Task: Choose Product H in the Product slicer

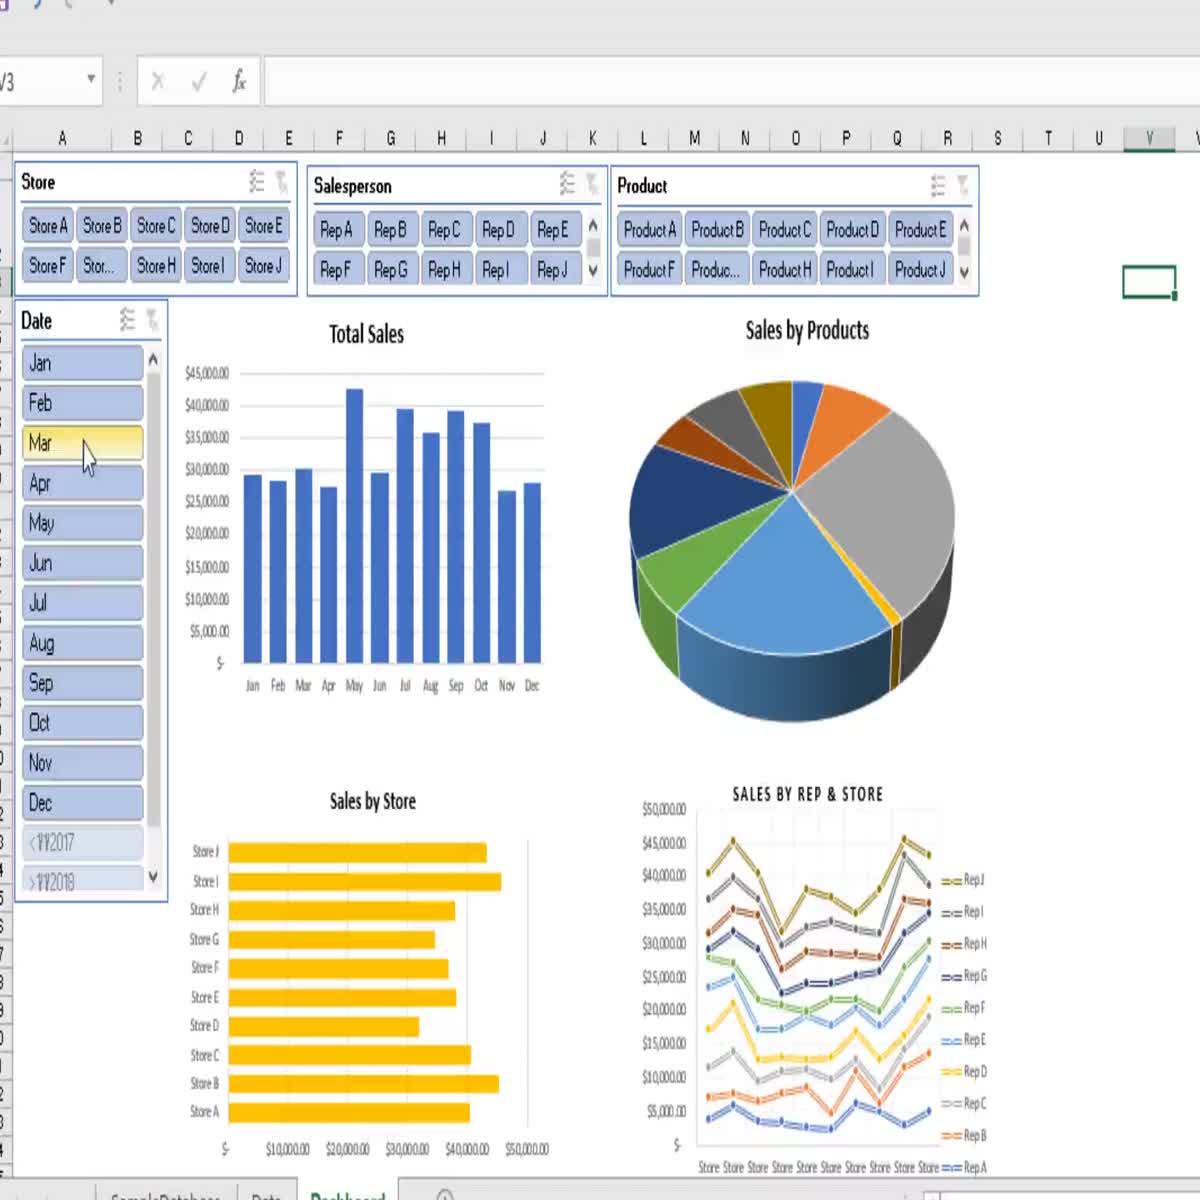Action: click(784, 270)
